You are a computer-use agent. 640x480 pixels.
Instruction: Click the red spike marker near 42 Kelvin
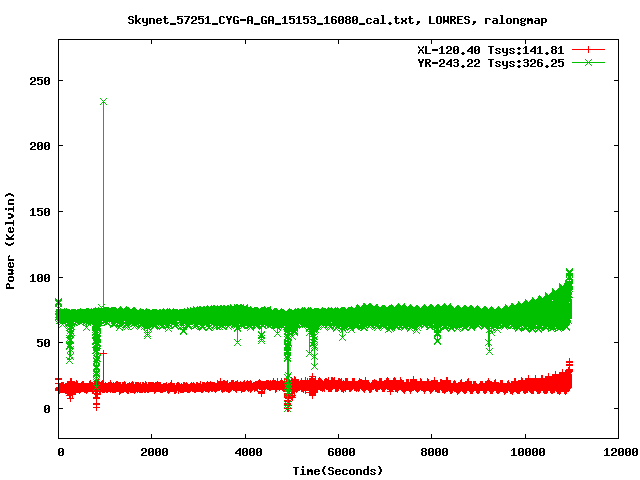click(103, 353)
